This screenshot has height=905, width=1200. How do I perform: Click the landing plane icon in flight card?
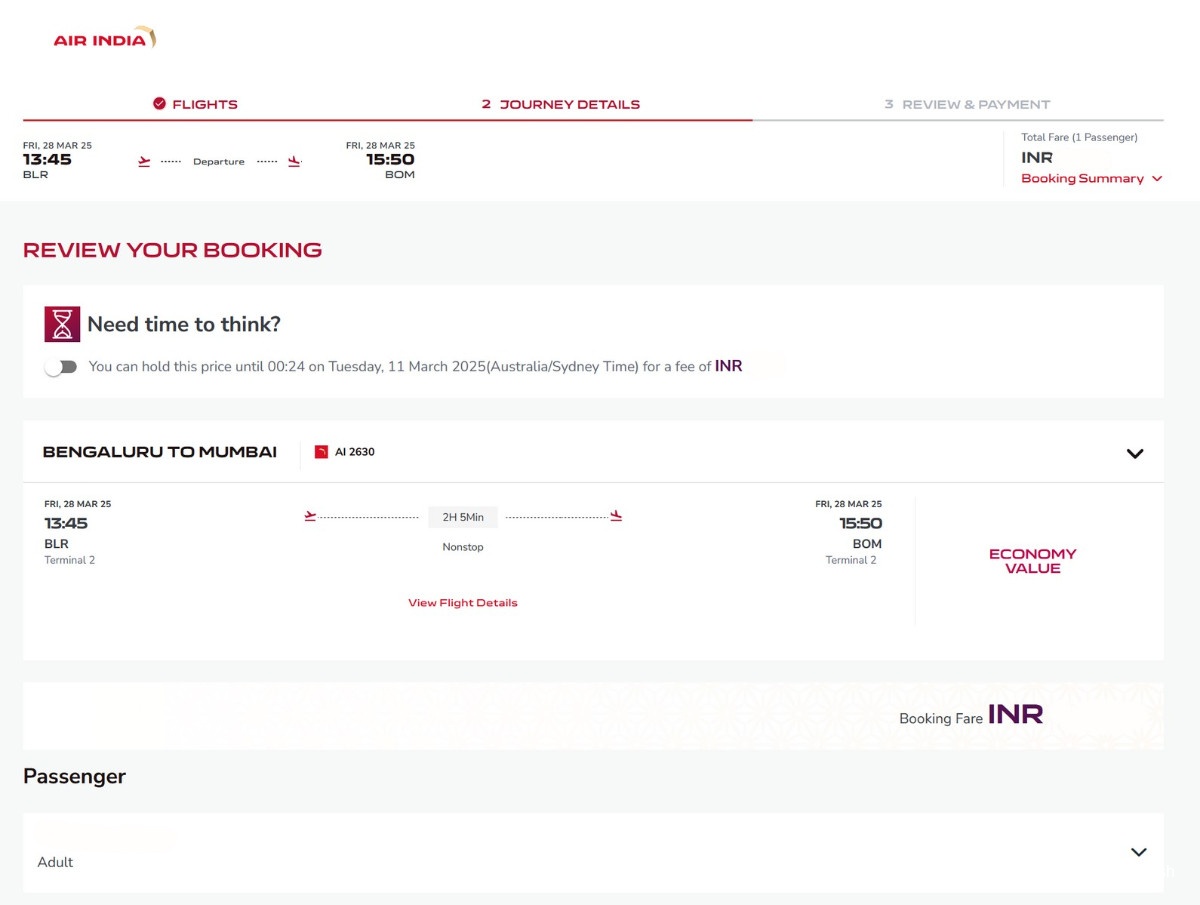(x=616, y=516)
